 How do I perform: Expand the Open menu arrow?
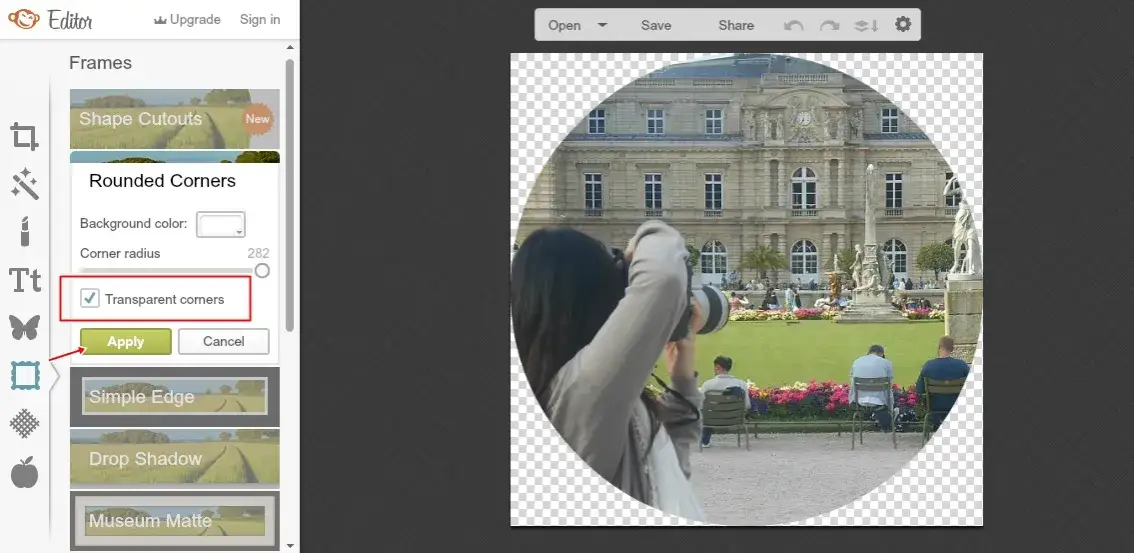pos(602,25)
